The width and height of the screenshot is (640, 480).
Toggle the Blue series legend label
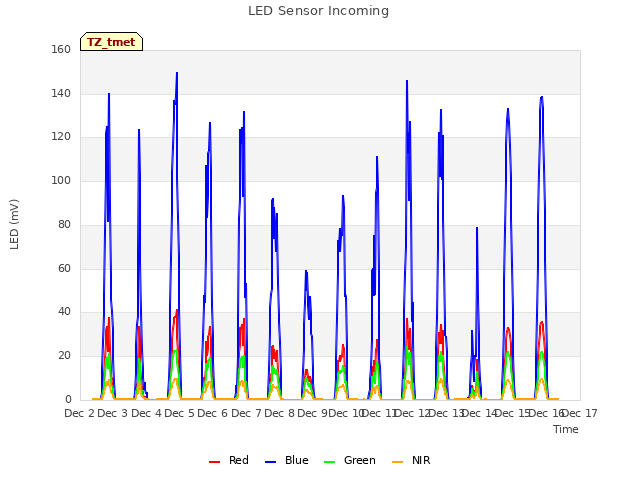point(297,460)
